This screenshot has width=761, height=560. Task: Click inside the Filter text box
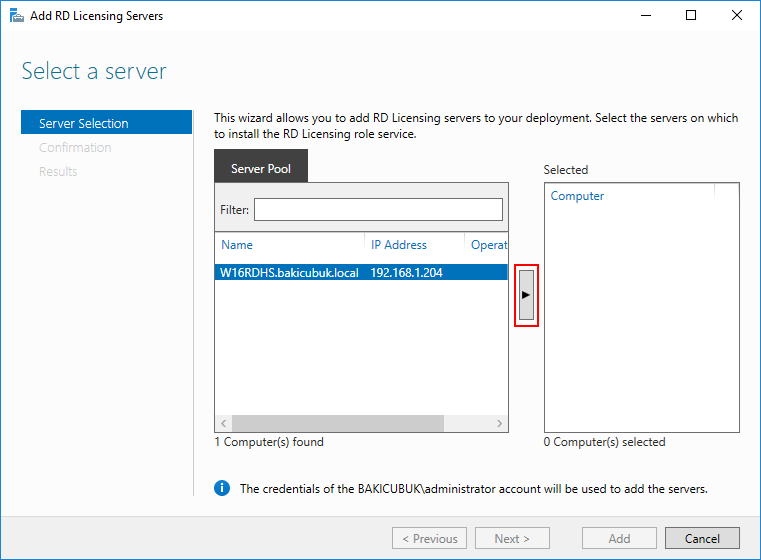(x=379, y=210)
